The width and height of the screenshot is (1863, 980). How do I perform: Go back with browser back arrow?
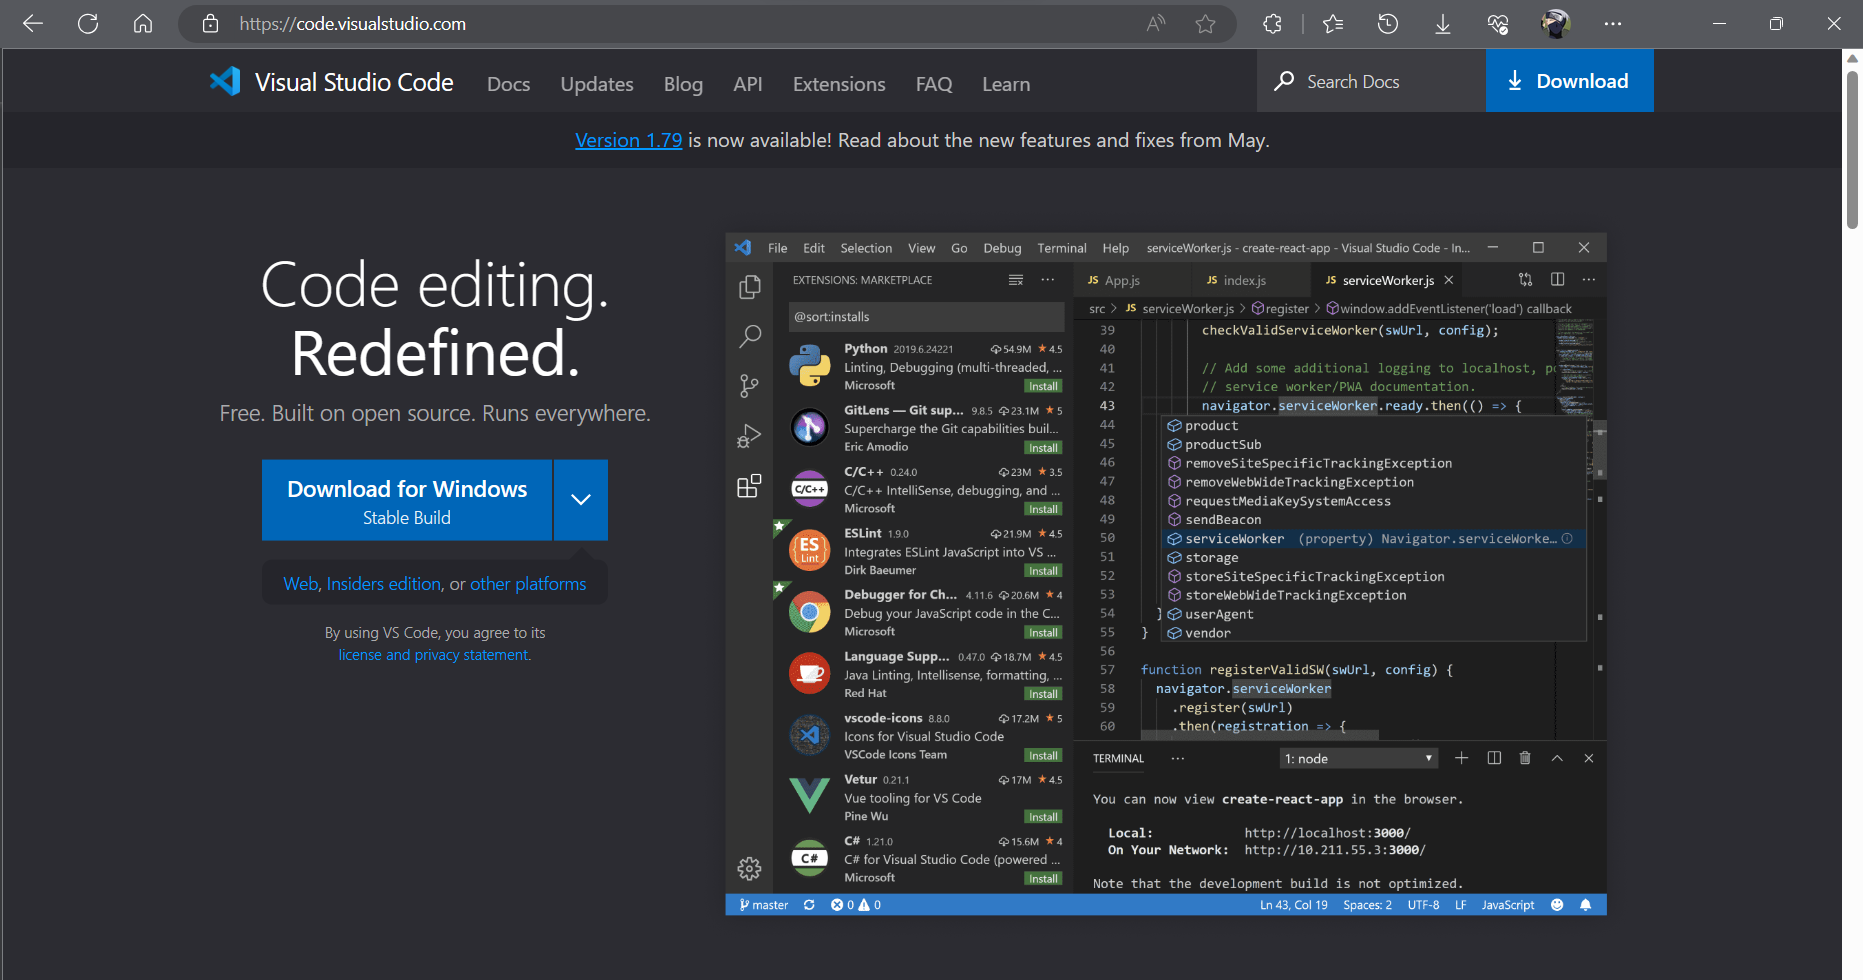[x=33, y=24]
